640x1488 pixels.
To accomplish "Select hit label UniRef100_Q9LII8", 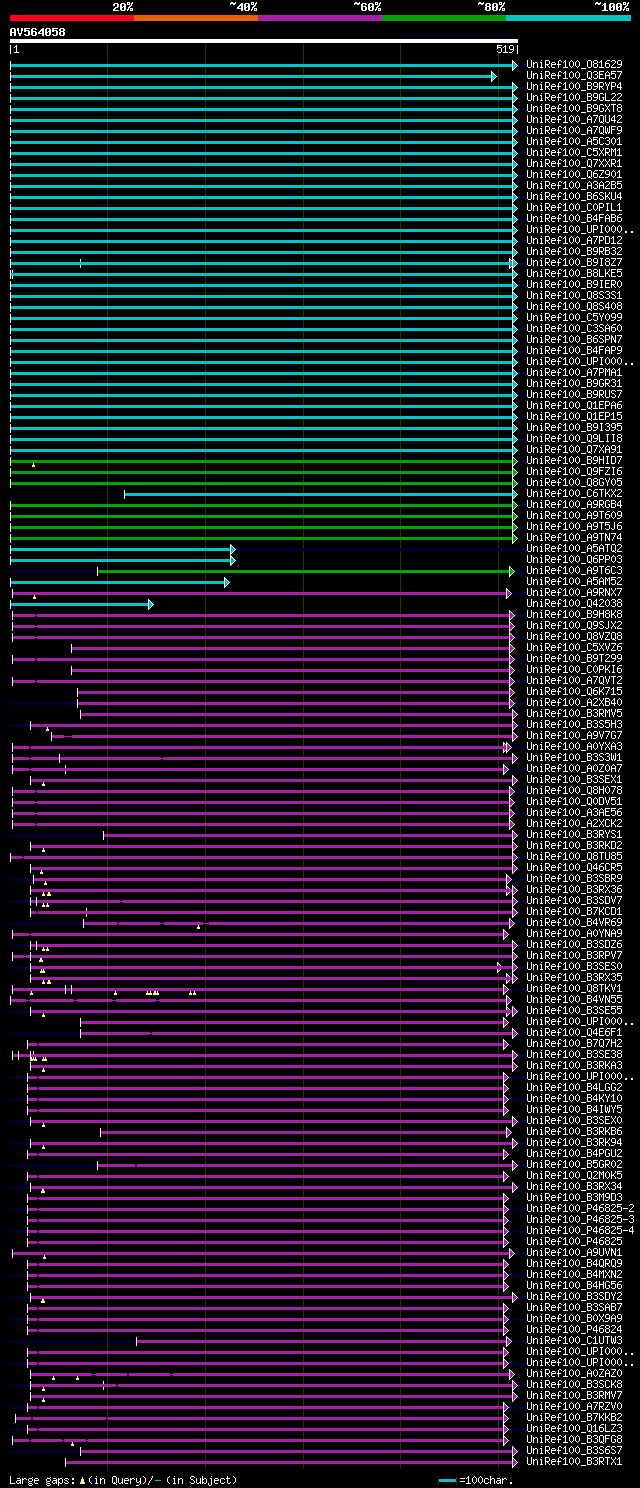I will click(x=574, y=438).
